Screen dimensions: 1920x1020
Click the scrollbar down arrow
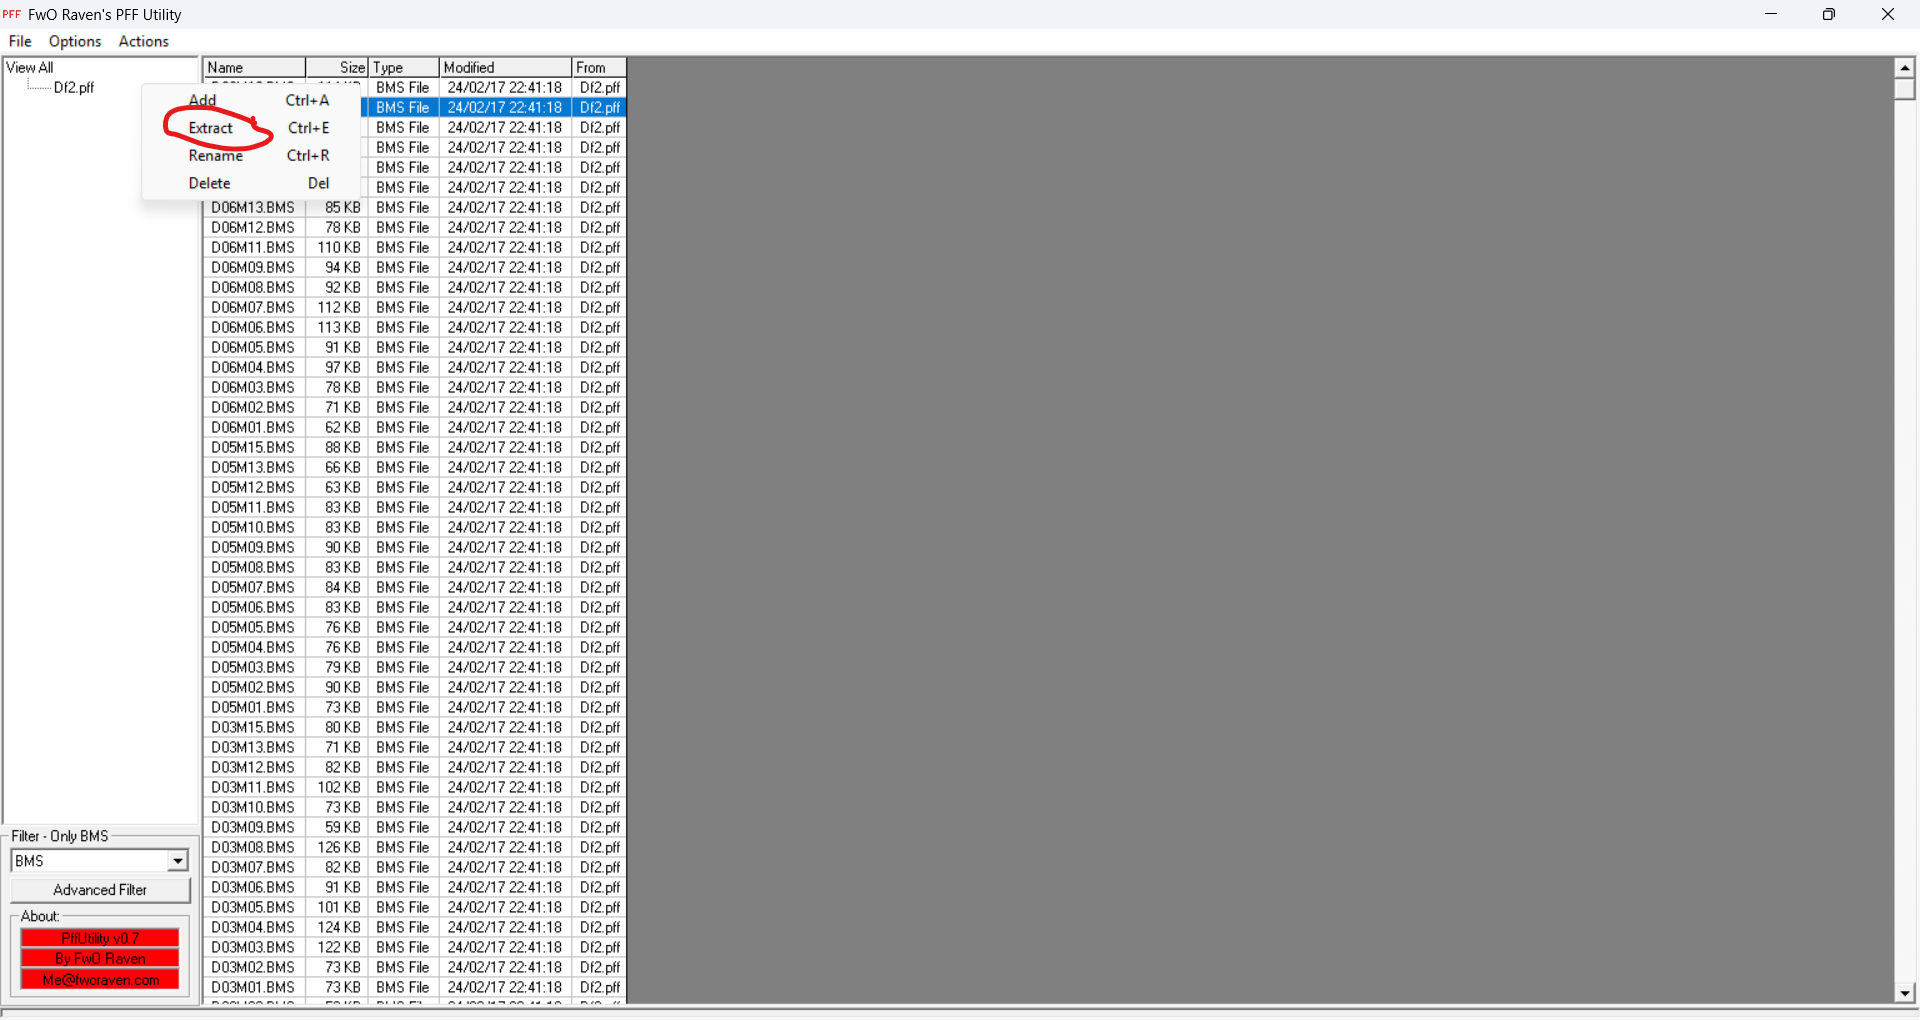[x=1905, y=994]
